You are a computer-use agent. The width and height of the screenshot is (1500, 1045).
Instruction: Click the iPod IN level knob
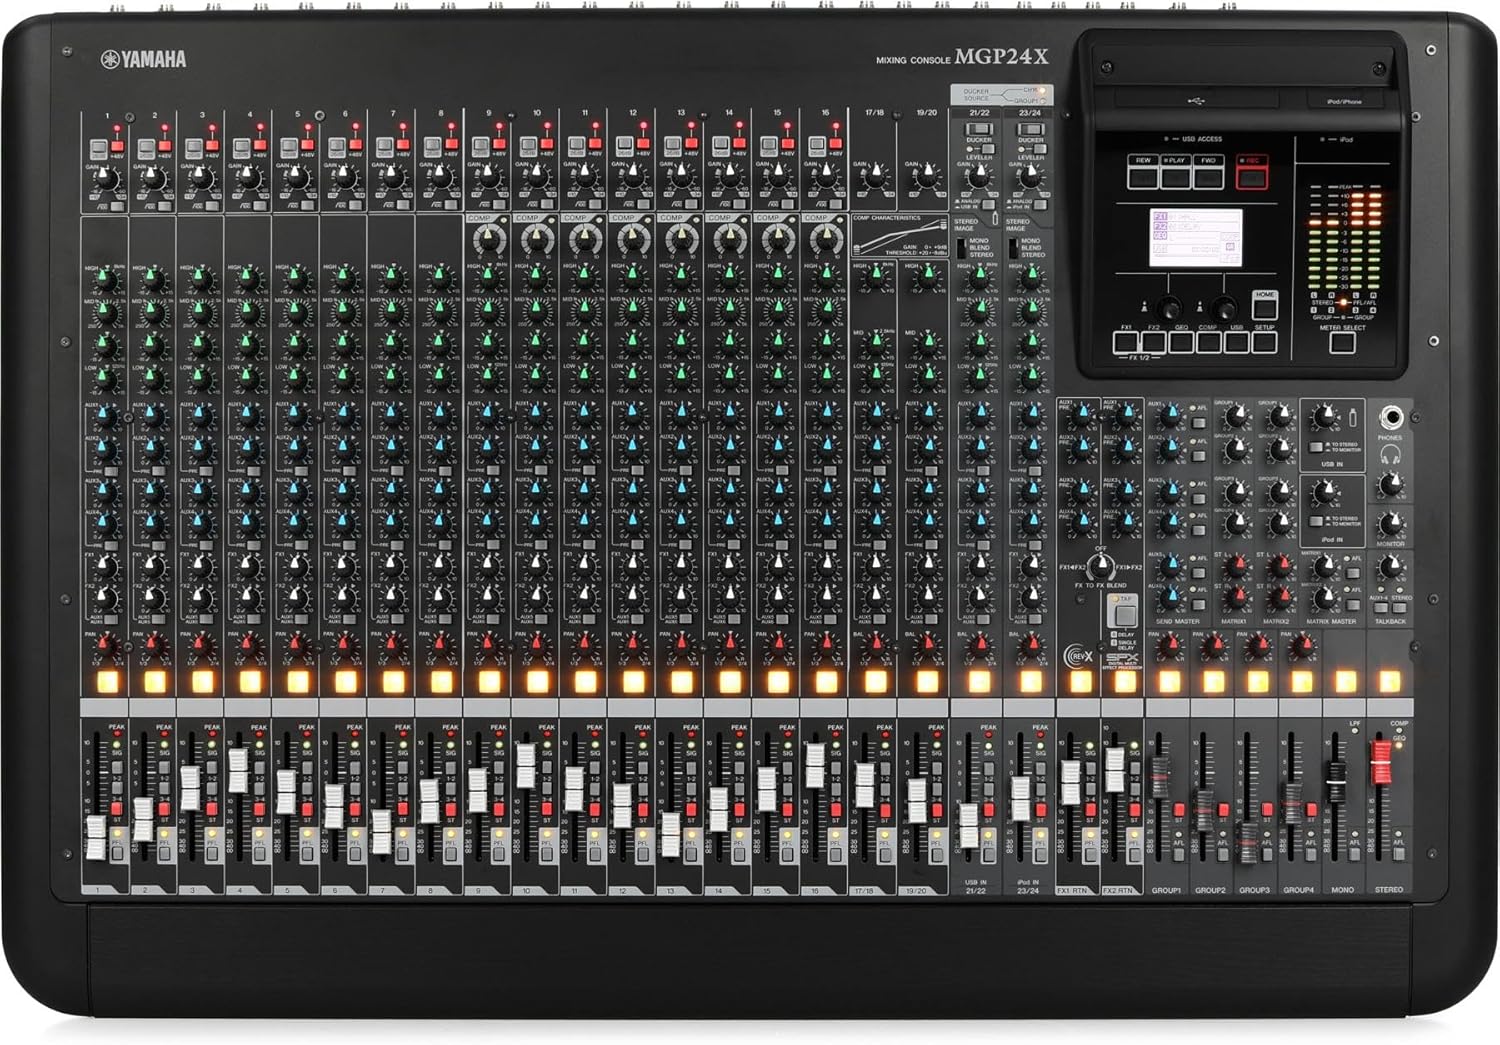pyautogui.click(x=1325, y=492)
